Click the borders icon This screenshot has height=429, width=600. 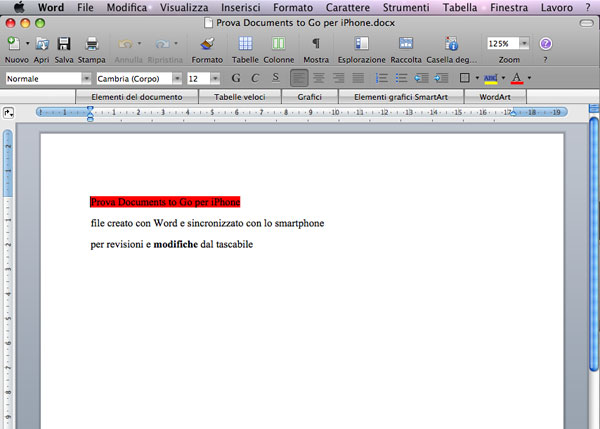pyautogui.click(x=465, y=78)
